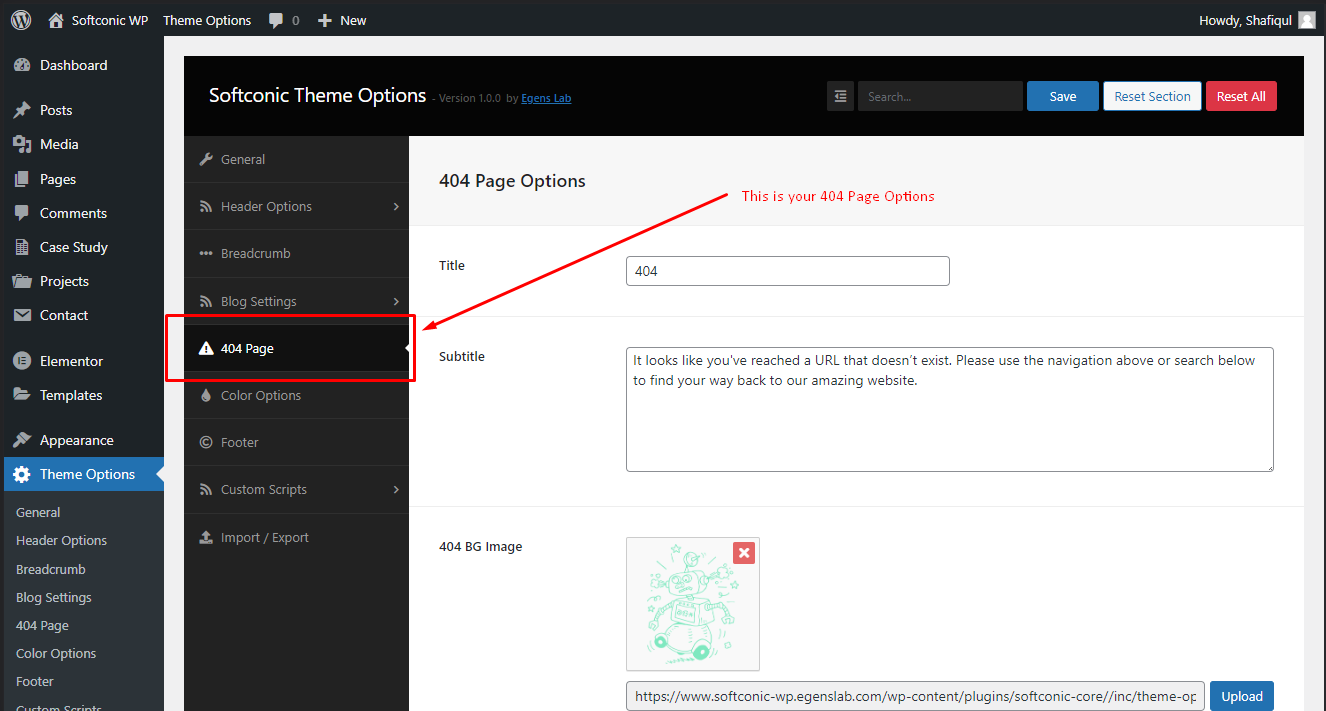Open the Elementor menu item
The width and height of the screenshot is (1326, 711).
82,361
